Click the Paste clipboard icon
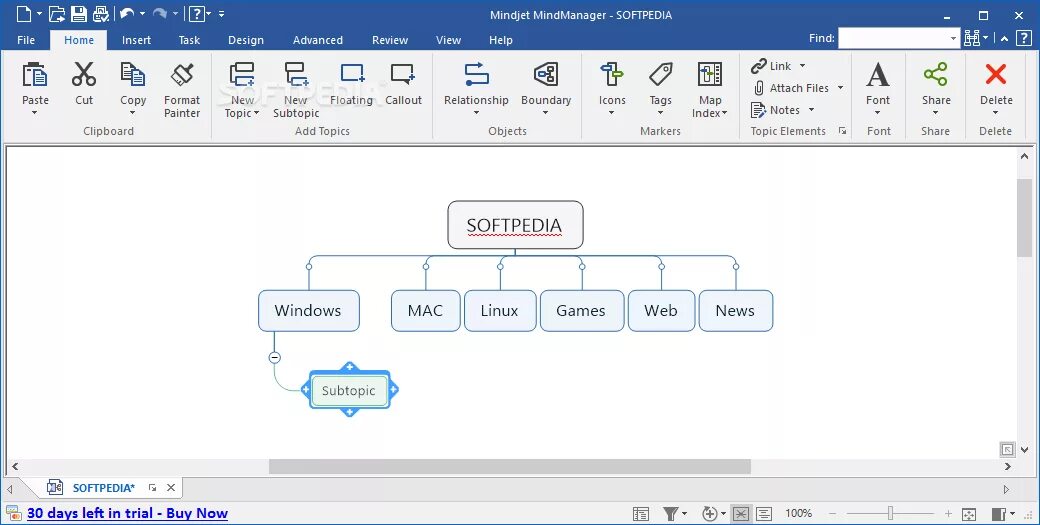The width and height of the screenshot is (1040, 525). tap(34, 75)
